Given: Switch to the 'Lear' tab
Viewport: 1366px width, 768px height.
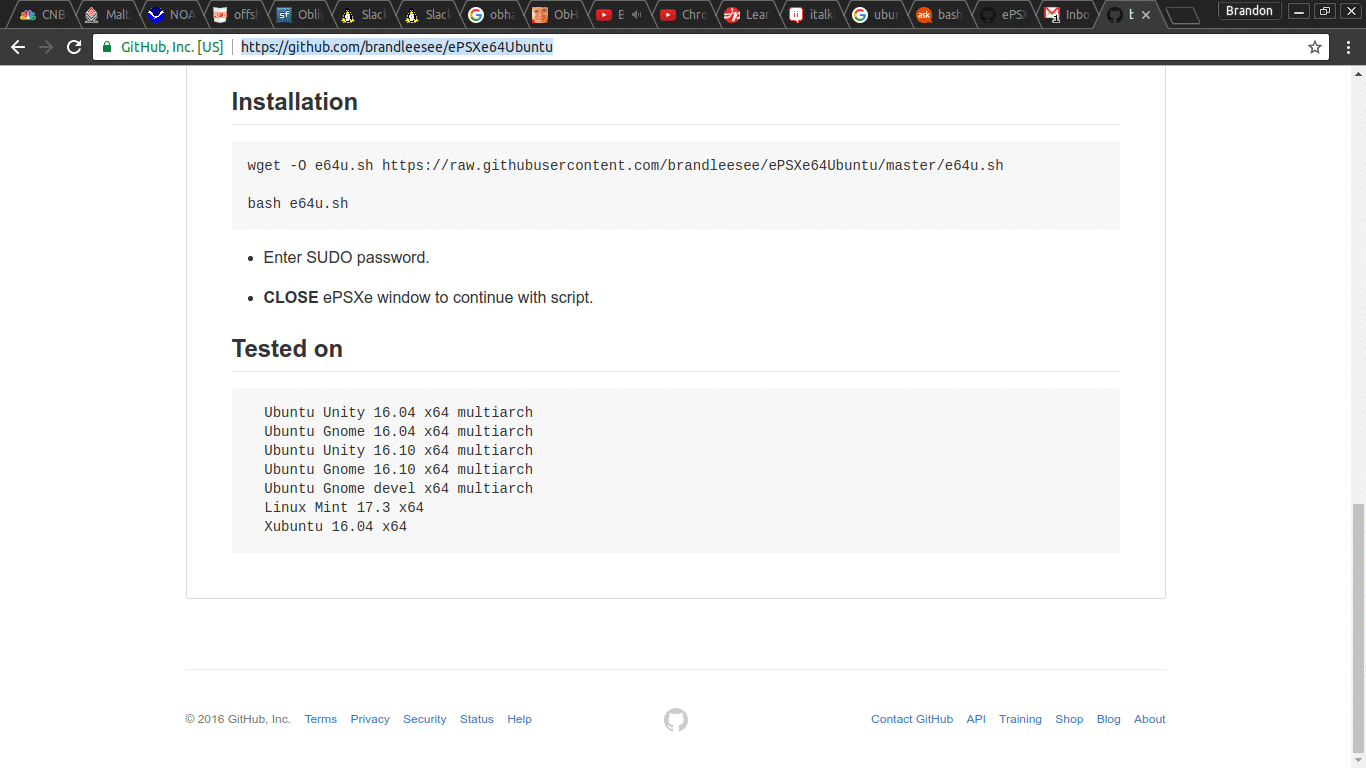Looking at the screenshot, I should coord(746,15).
